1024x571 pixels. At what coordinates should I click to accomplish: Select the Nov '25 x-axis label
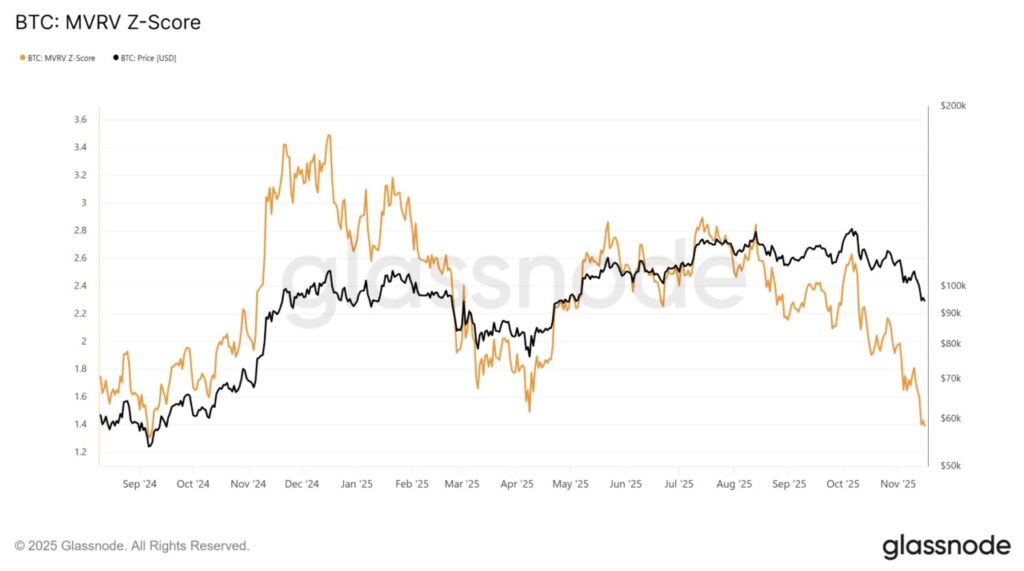pyautogui.click(x=897, y=484)
